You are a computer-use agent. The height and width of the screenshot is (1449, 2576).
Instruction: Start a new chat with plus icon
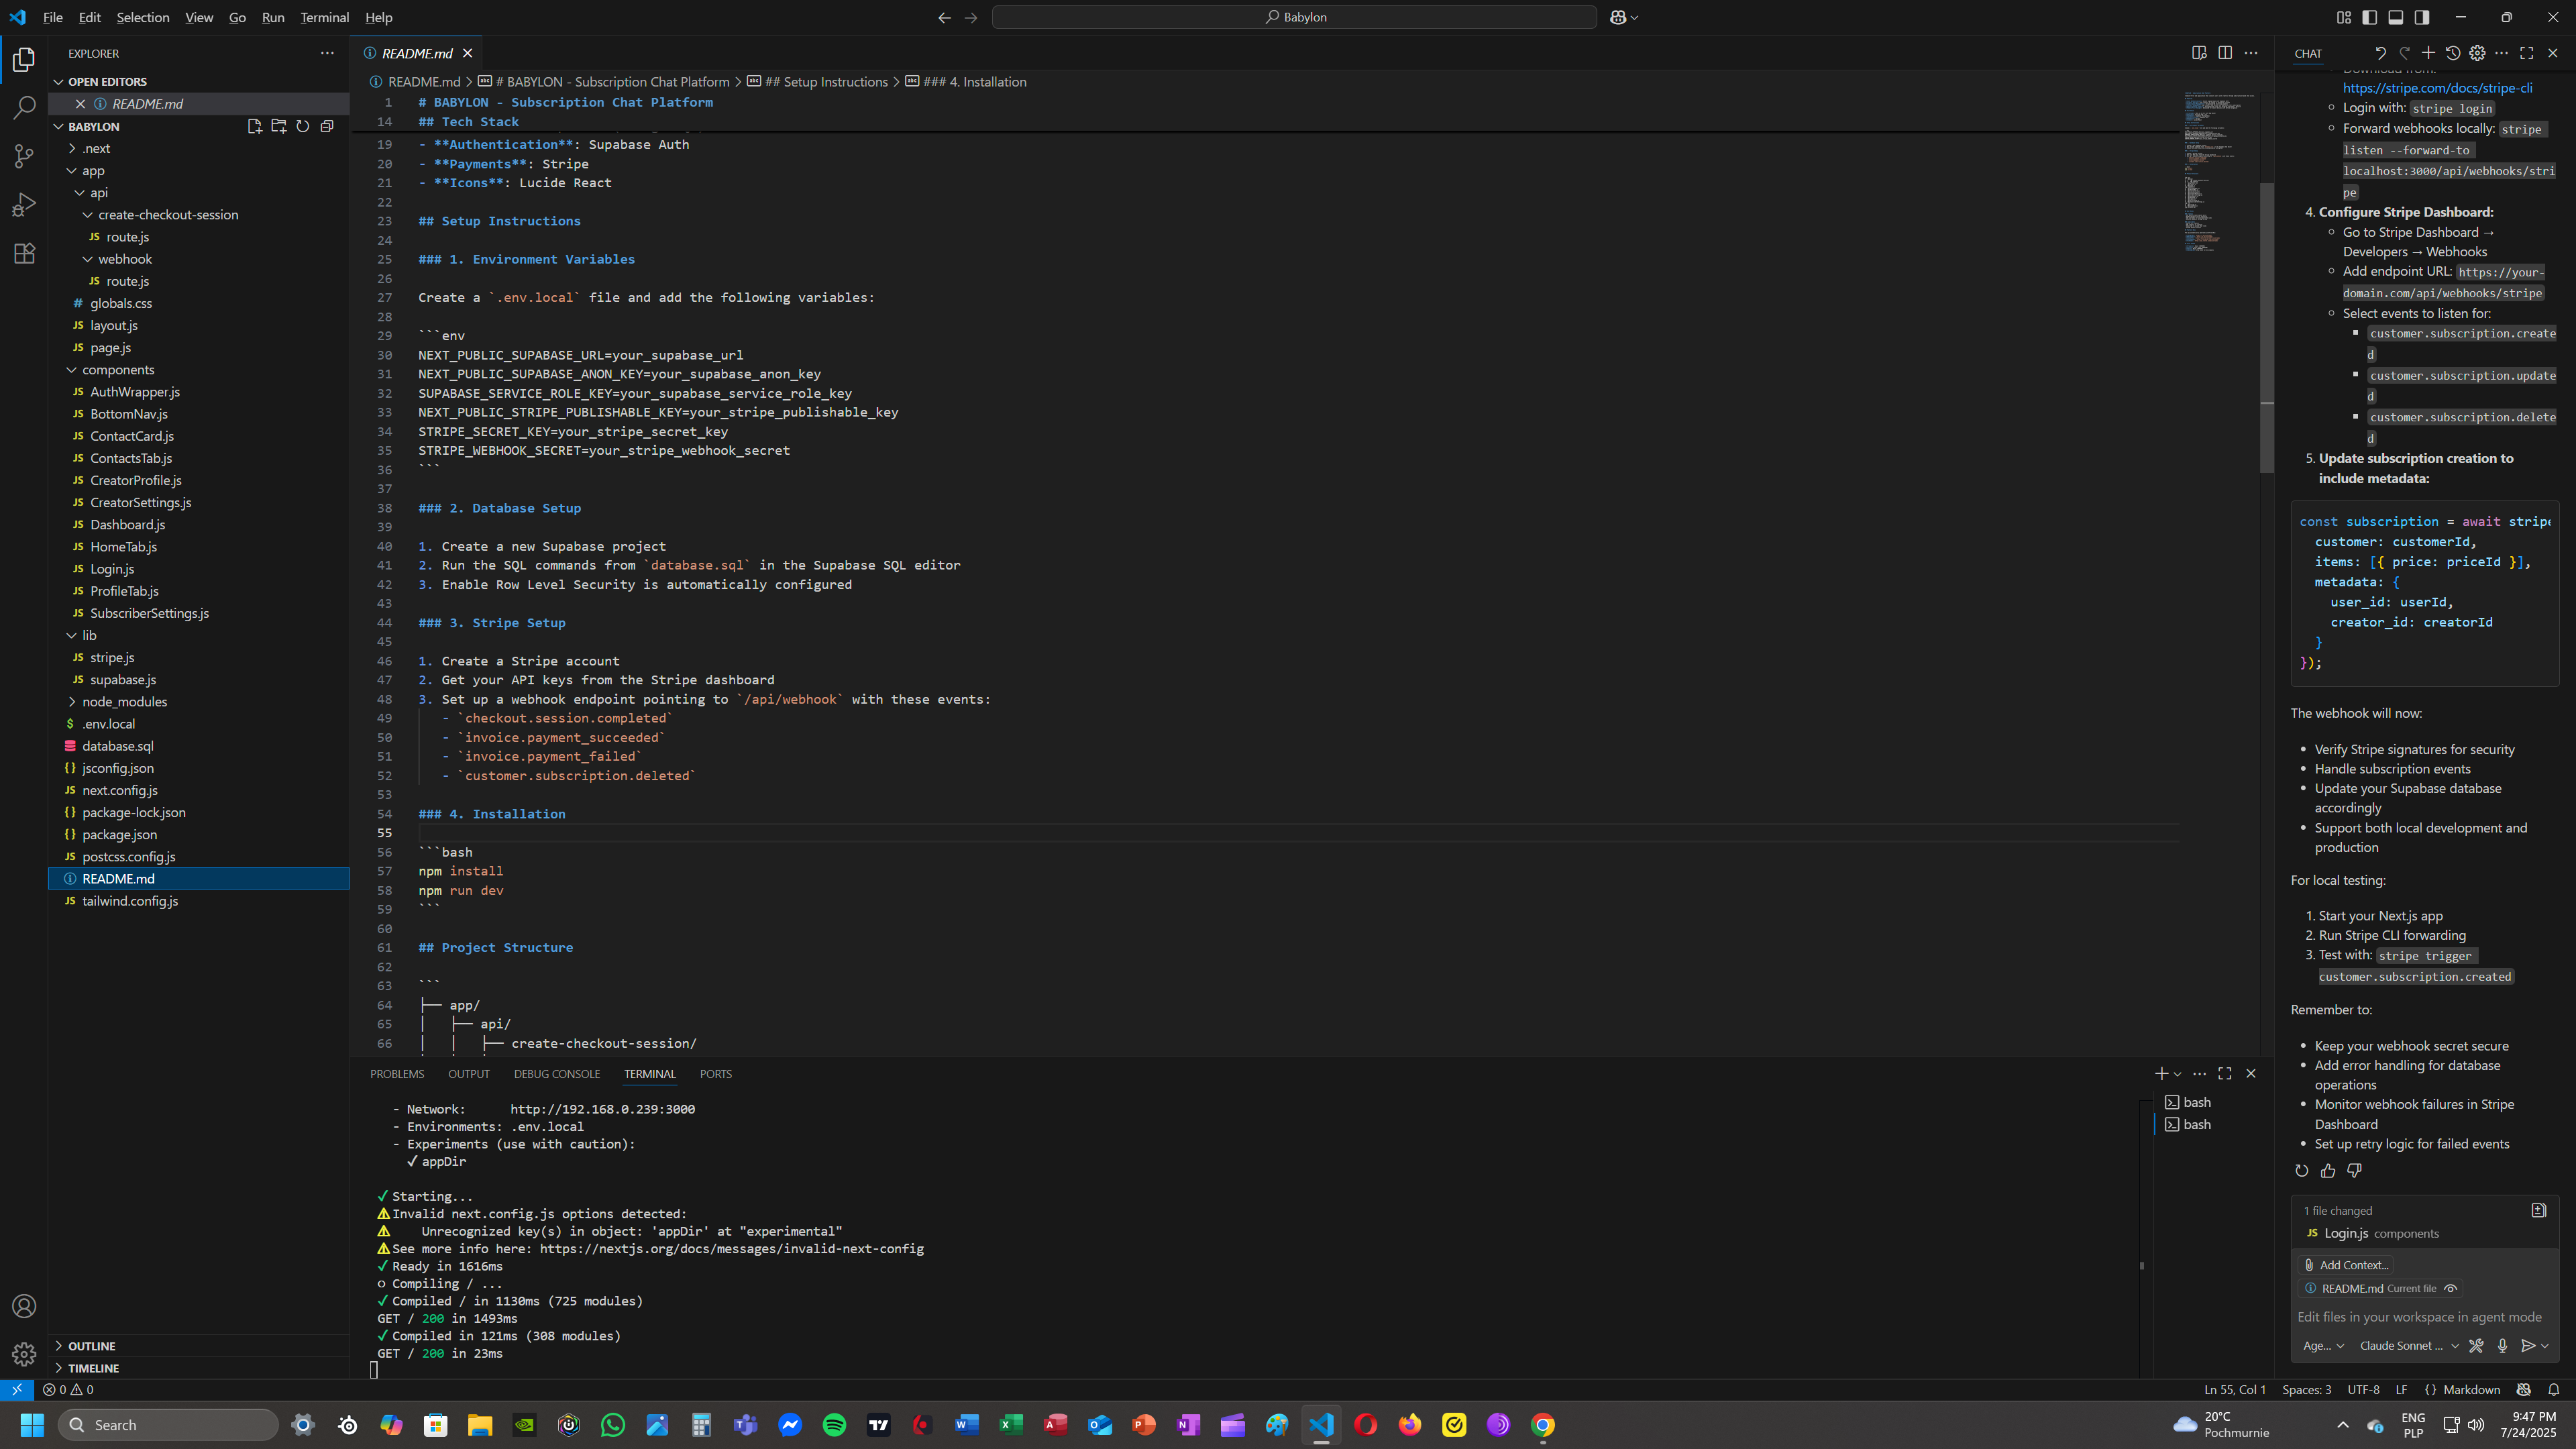point(2428,53)
